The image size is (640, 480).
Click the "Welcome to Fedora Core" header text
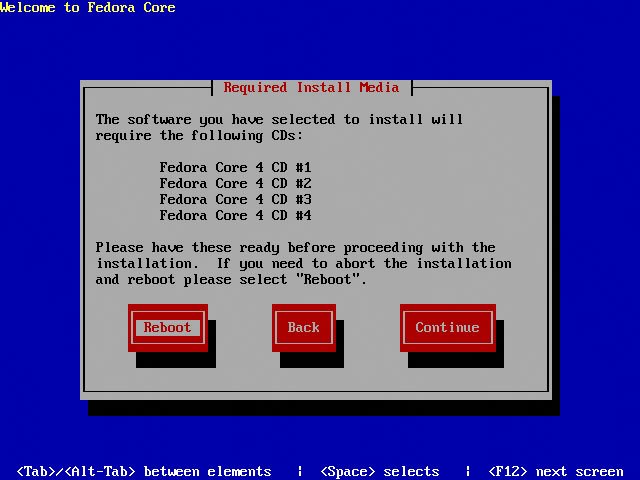pyautogui.click(x=88, y=7)
